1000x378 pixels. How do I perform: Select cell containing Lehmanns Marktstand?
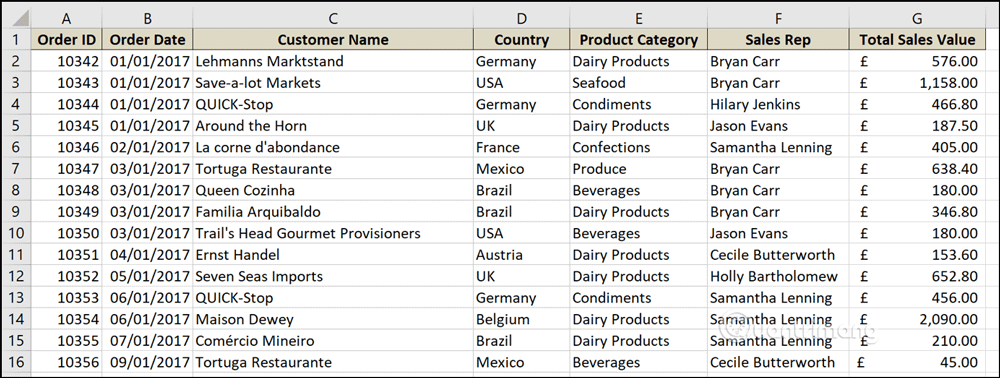[x=333, y=61]
